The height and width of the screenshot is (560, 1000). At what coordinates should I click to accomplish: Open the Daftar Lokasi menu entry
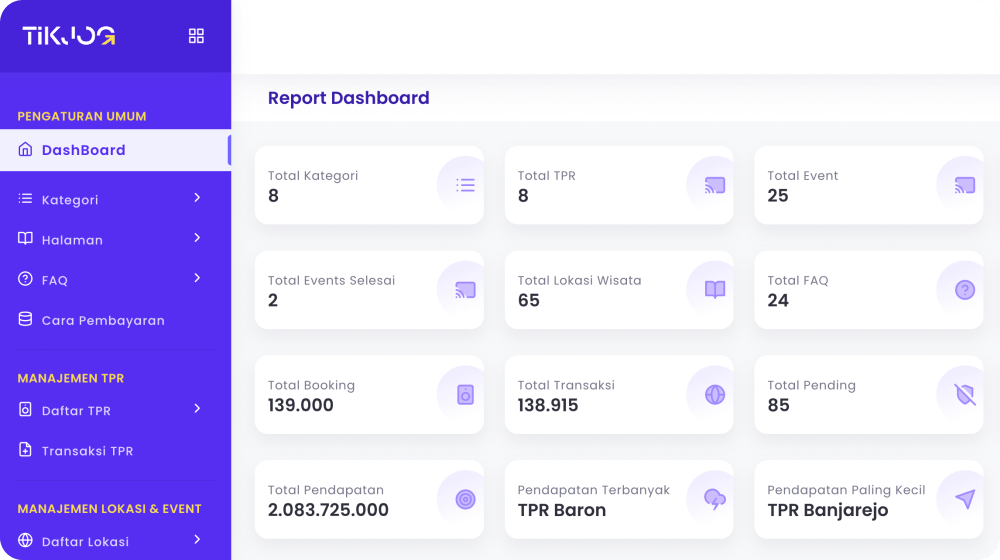coord(85,542)
